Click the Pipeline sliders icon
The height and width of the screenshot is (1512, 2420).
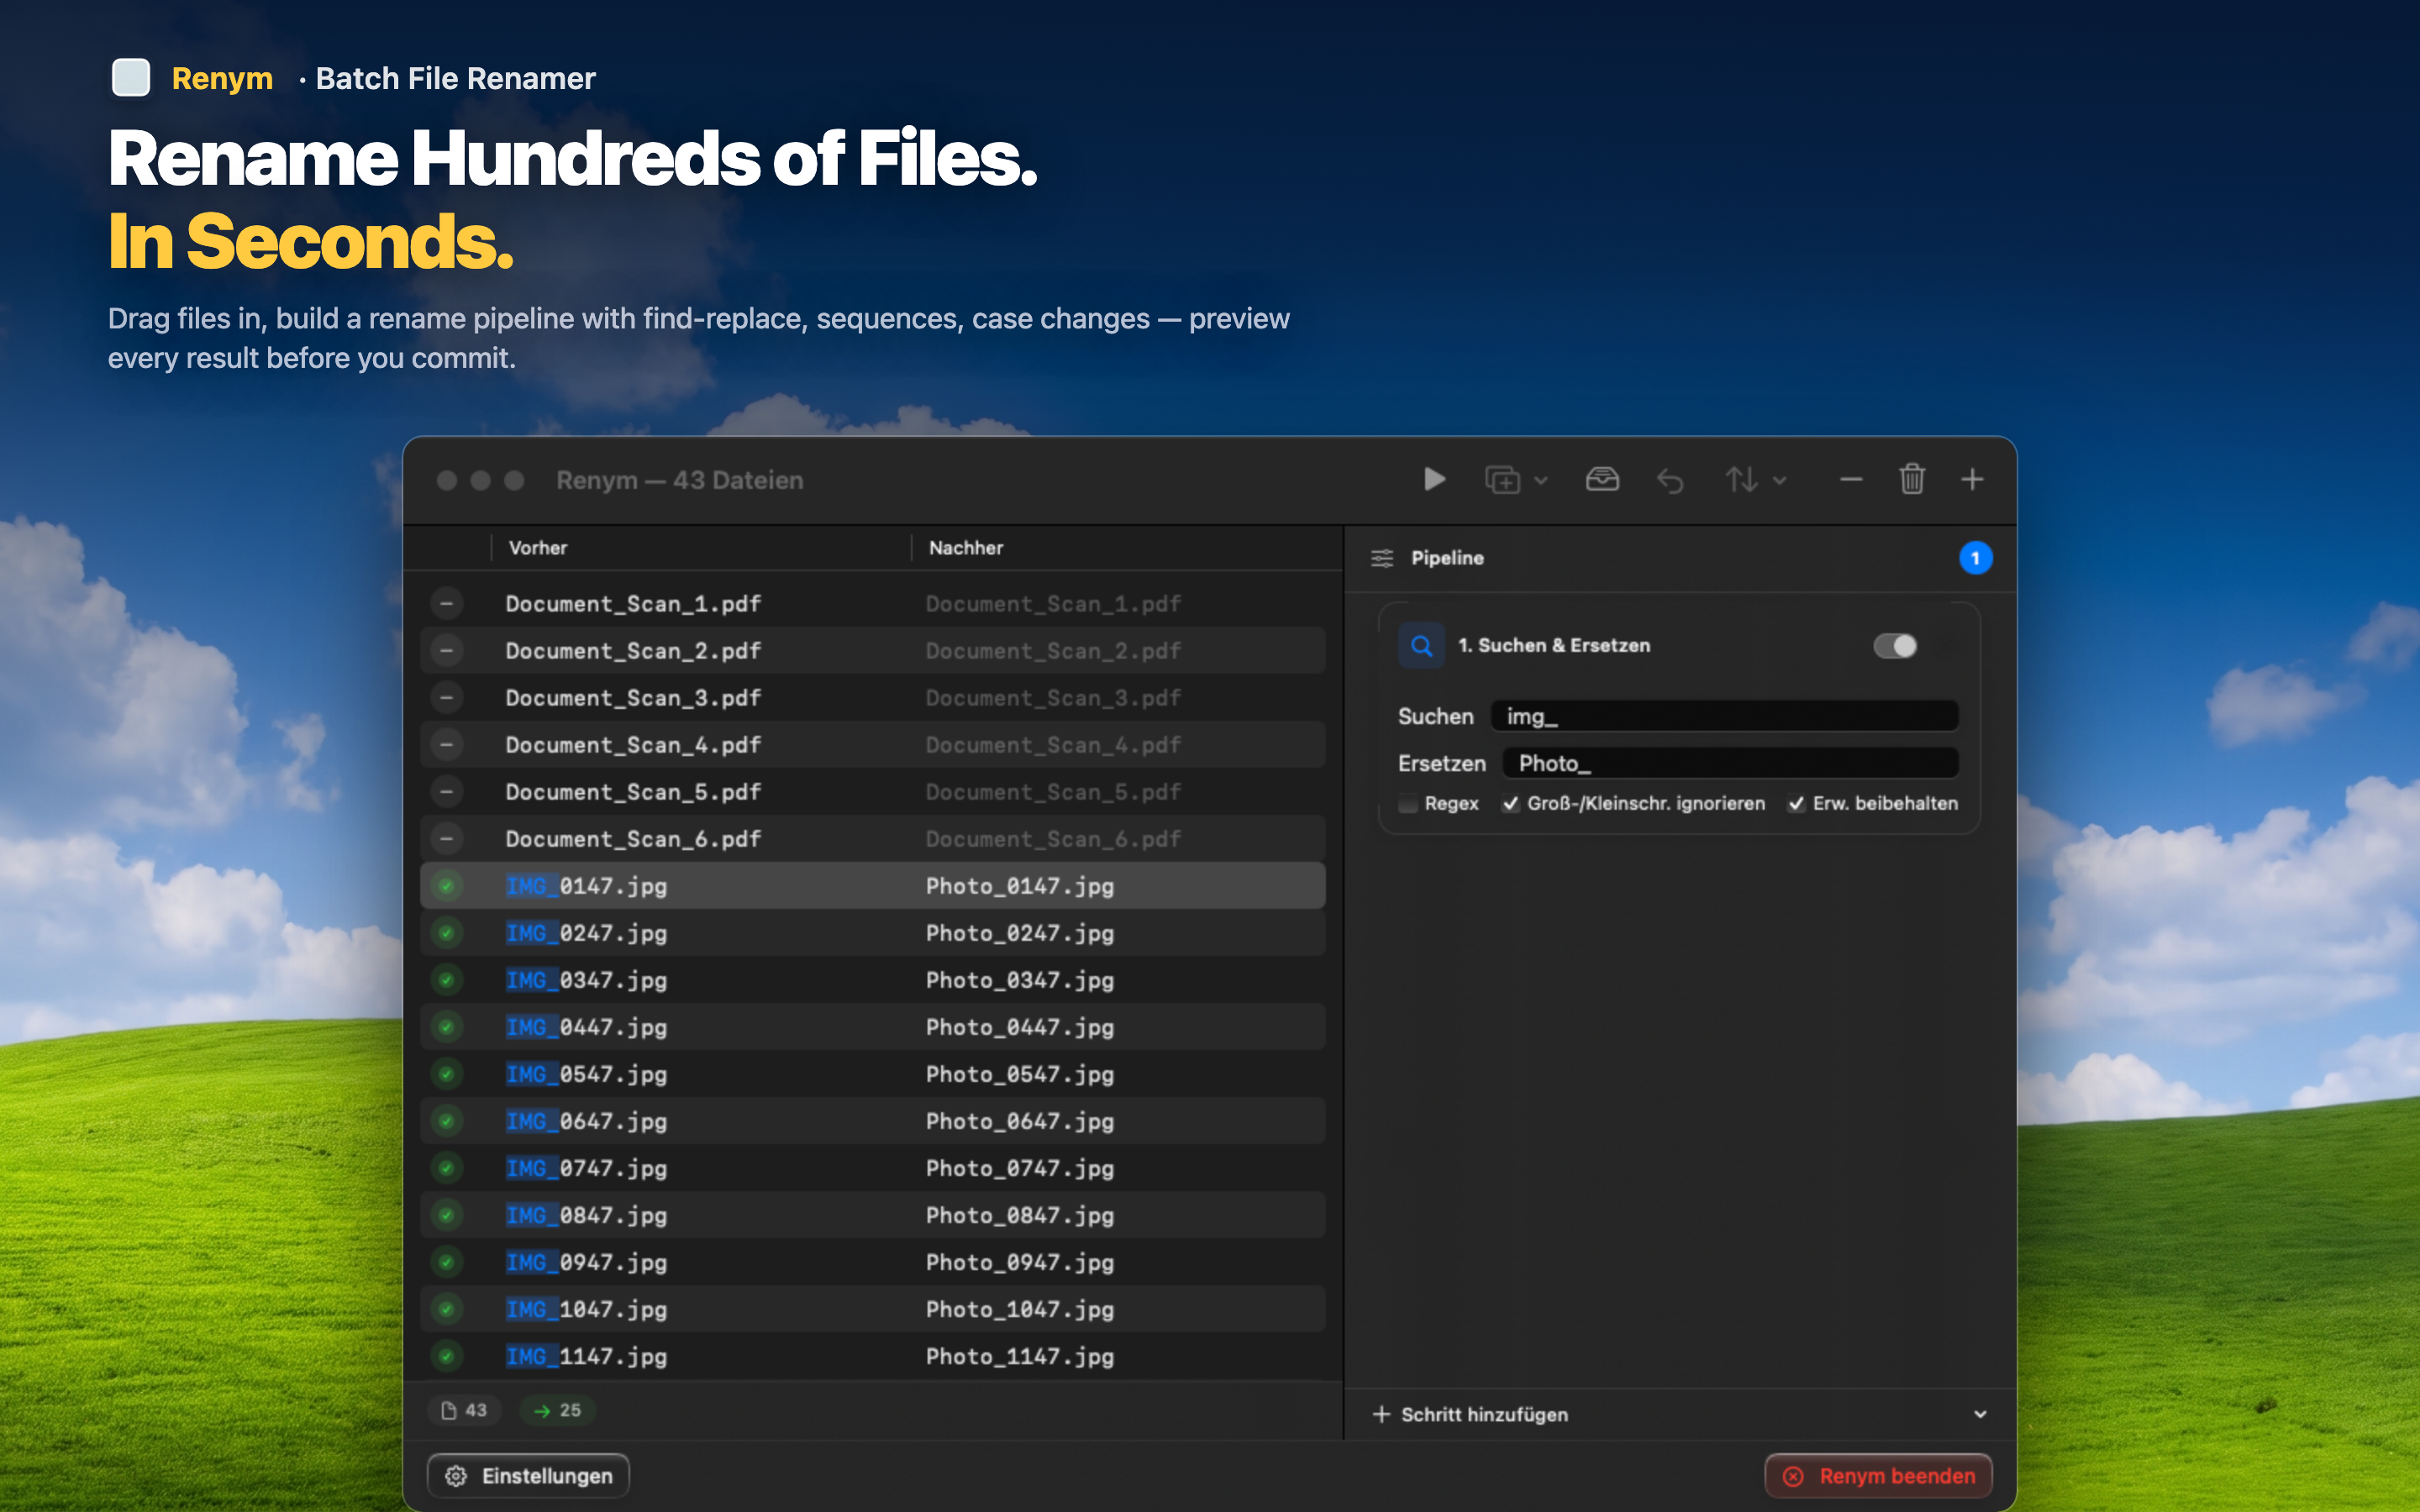click(1382, 558)
